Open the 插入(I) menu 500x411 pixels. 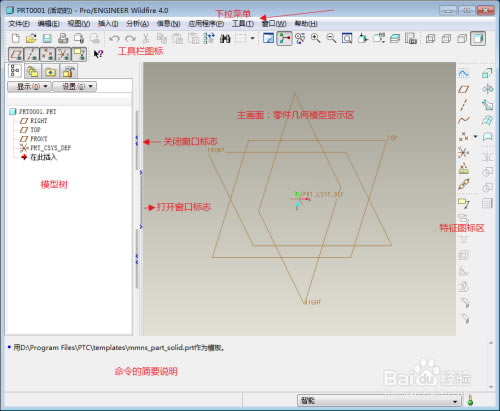pos(108,24)
